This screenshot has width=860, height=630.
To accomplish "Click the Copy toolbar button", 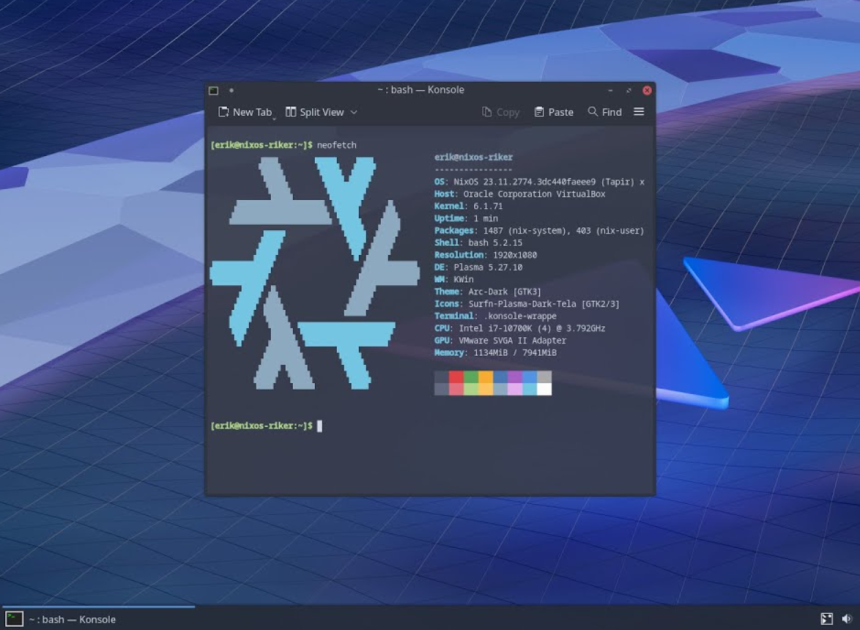I will pyautogui.click(x=500, y=112).
